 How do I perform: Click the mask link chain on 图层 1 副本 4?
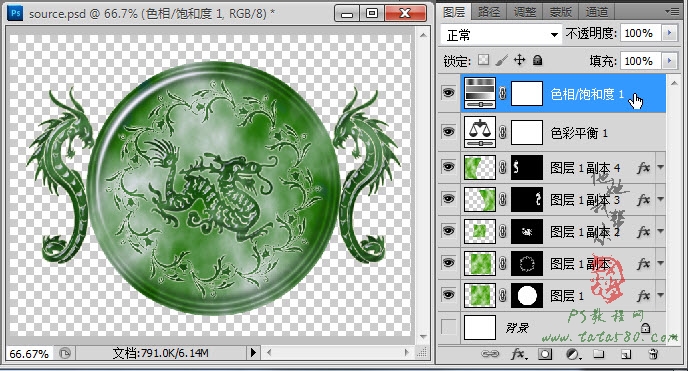click(503, 167)
